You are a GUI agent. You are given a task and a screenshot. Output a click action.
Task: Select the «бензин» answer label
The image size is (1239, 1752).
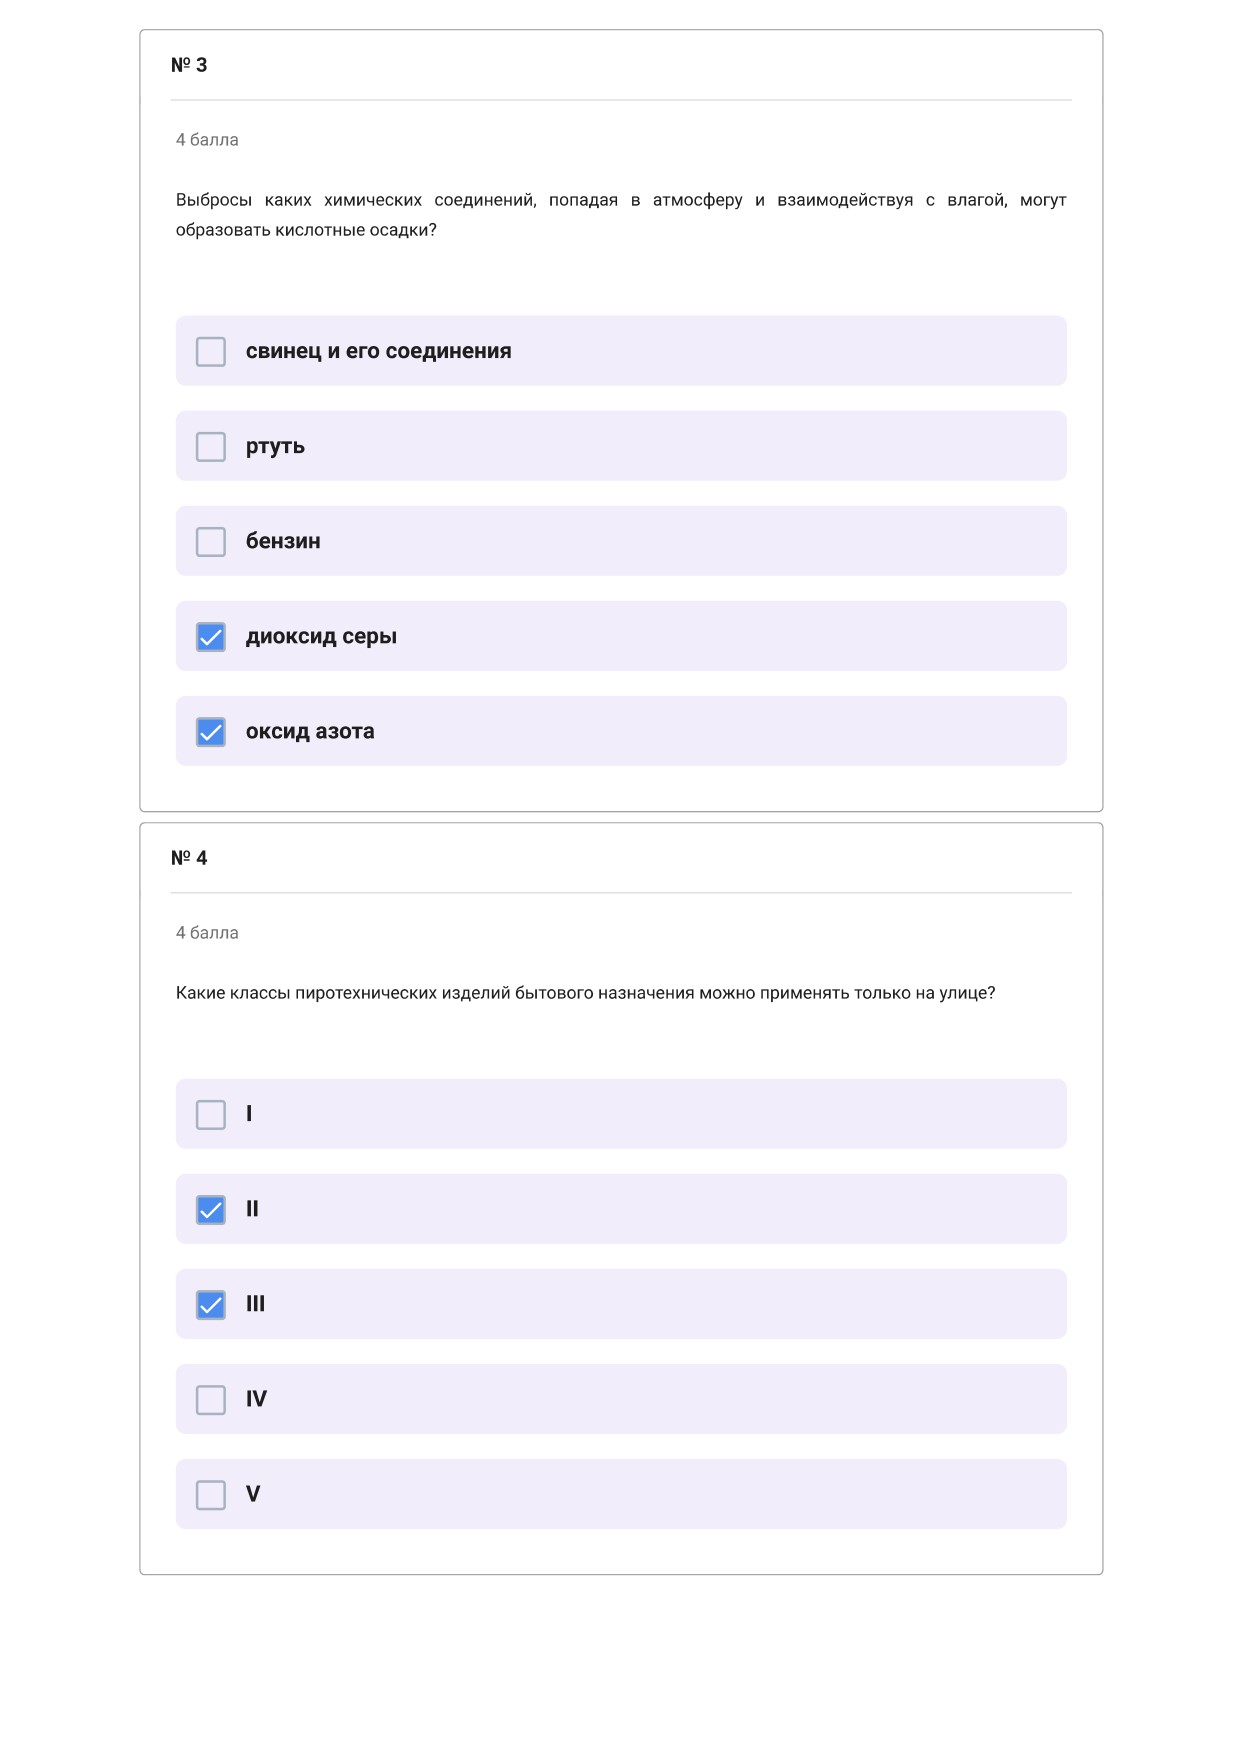point(283,541)
